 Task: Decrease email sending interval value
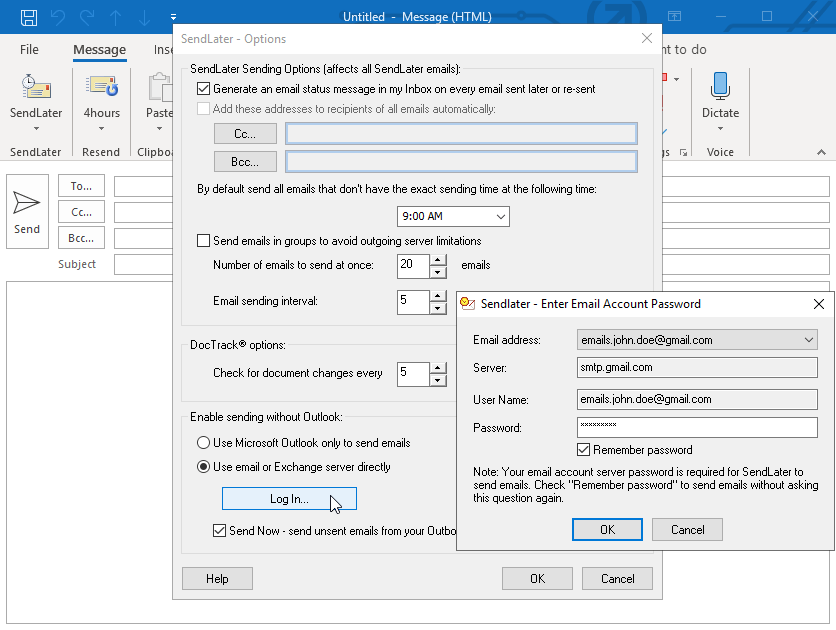click(x=438, y=308)
